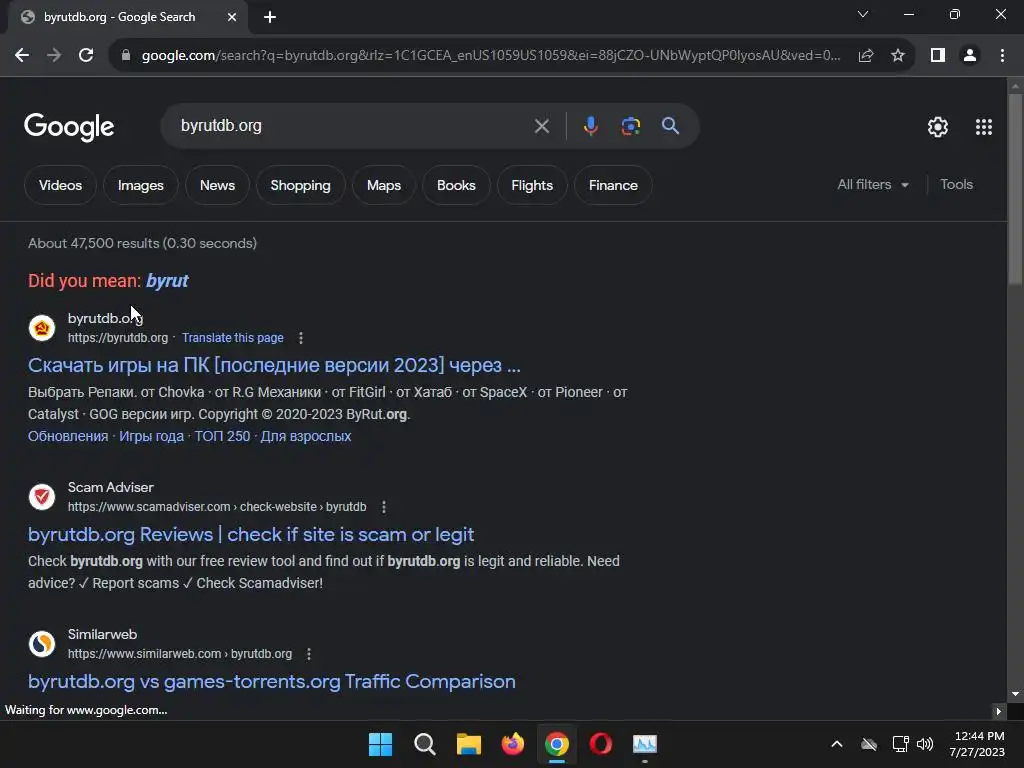
Task: Click the Scam Adviser favicon
Action: (x=42, y=497)
